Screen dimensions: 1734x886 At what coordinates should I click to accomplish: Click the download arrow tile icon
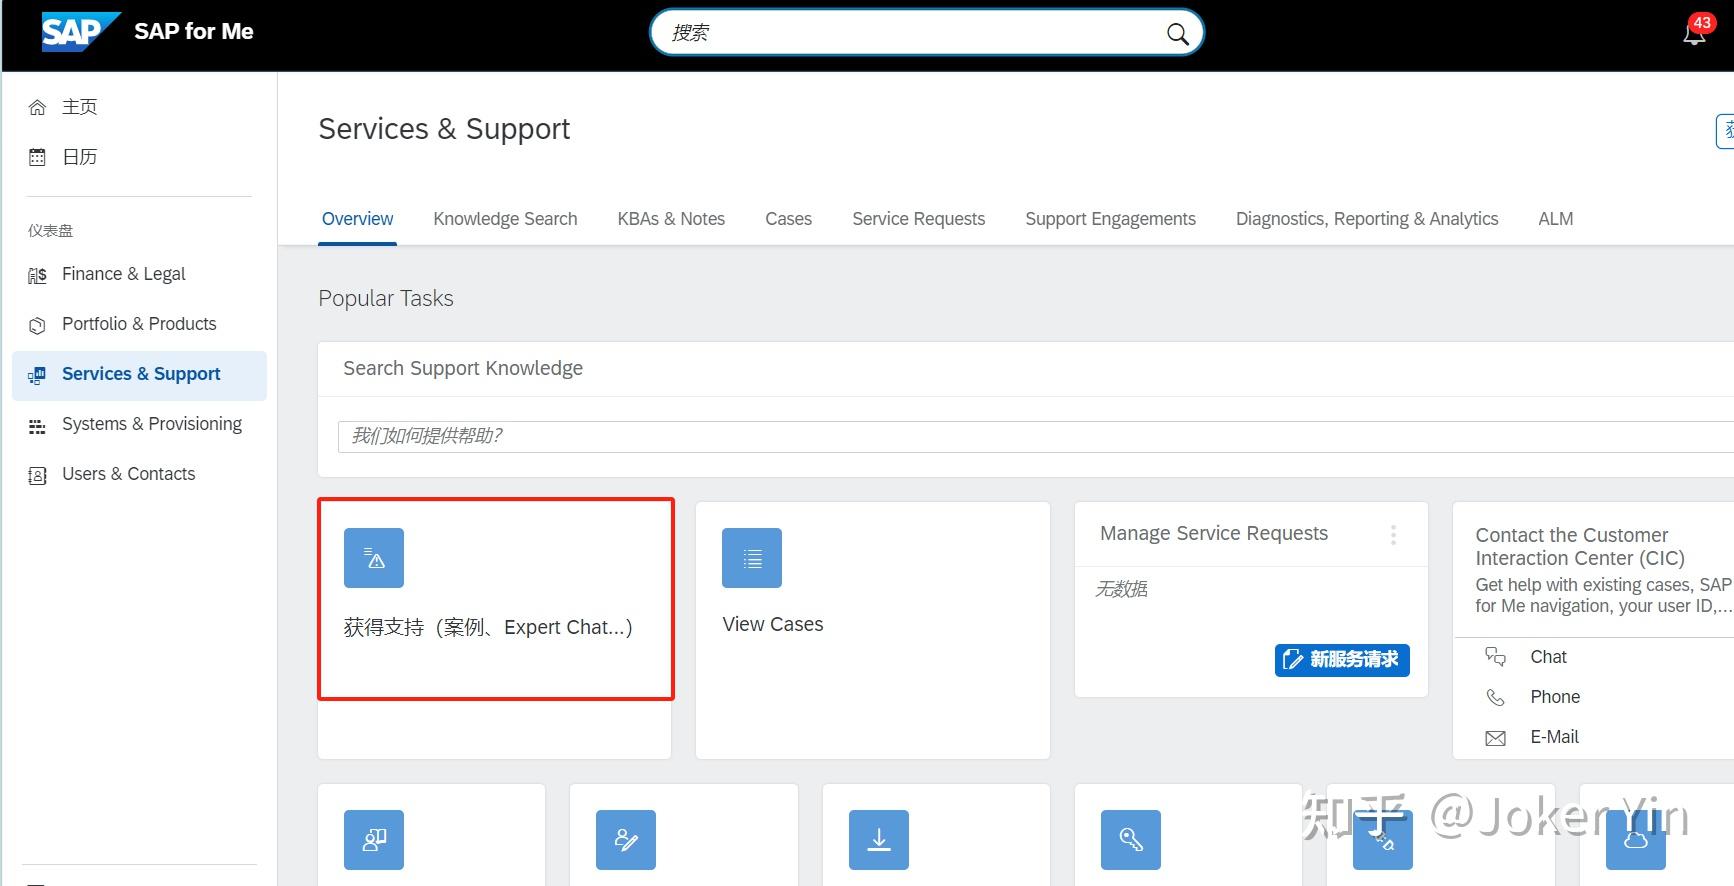click(x=879, y=840)
